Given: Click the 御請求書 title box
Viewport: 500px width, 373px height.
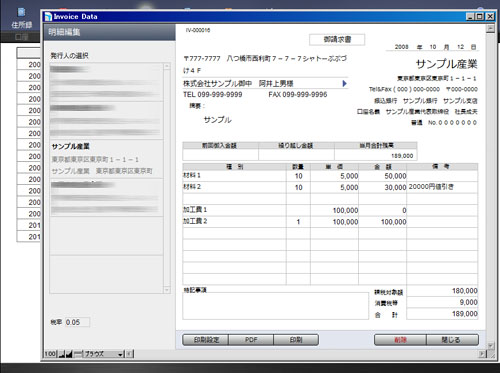Looking at the screenshot, I should [337, 39].
